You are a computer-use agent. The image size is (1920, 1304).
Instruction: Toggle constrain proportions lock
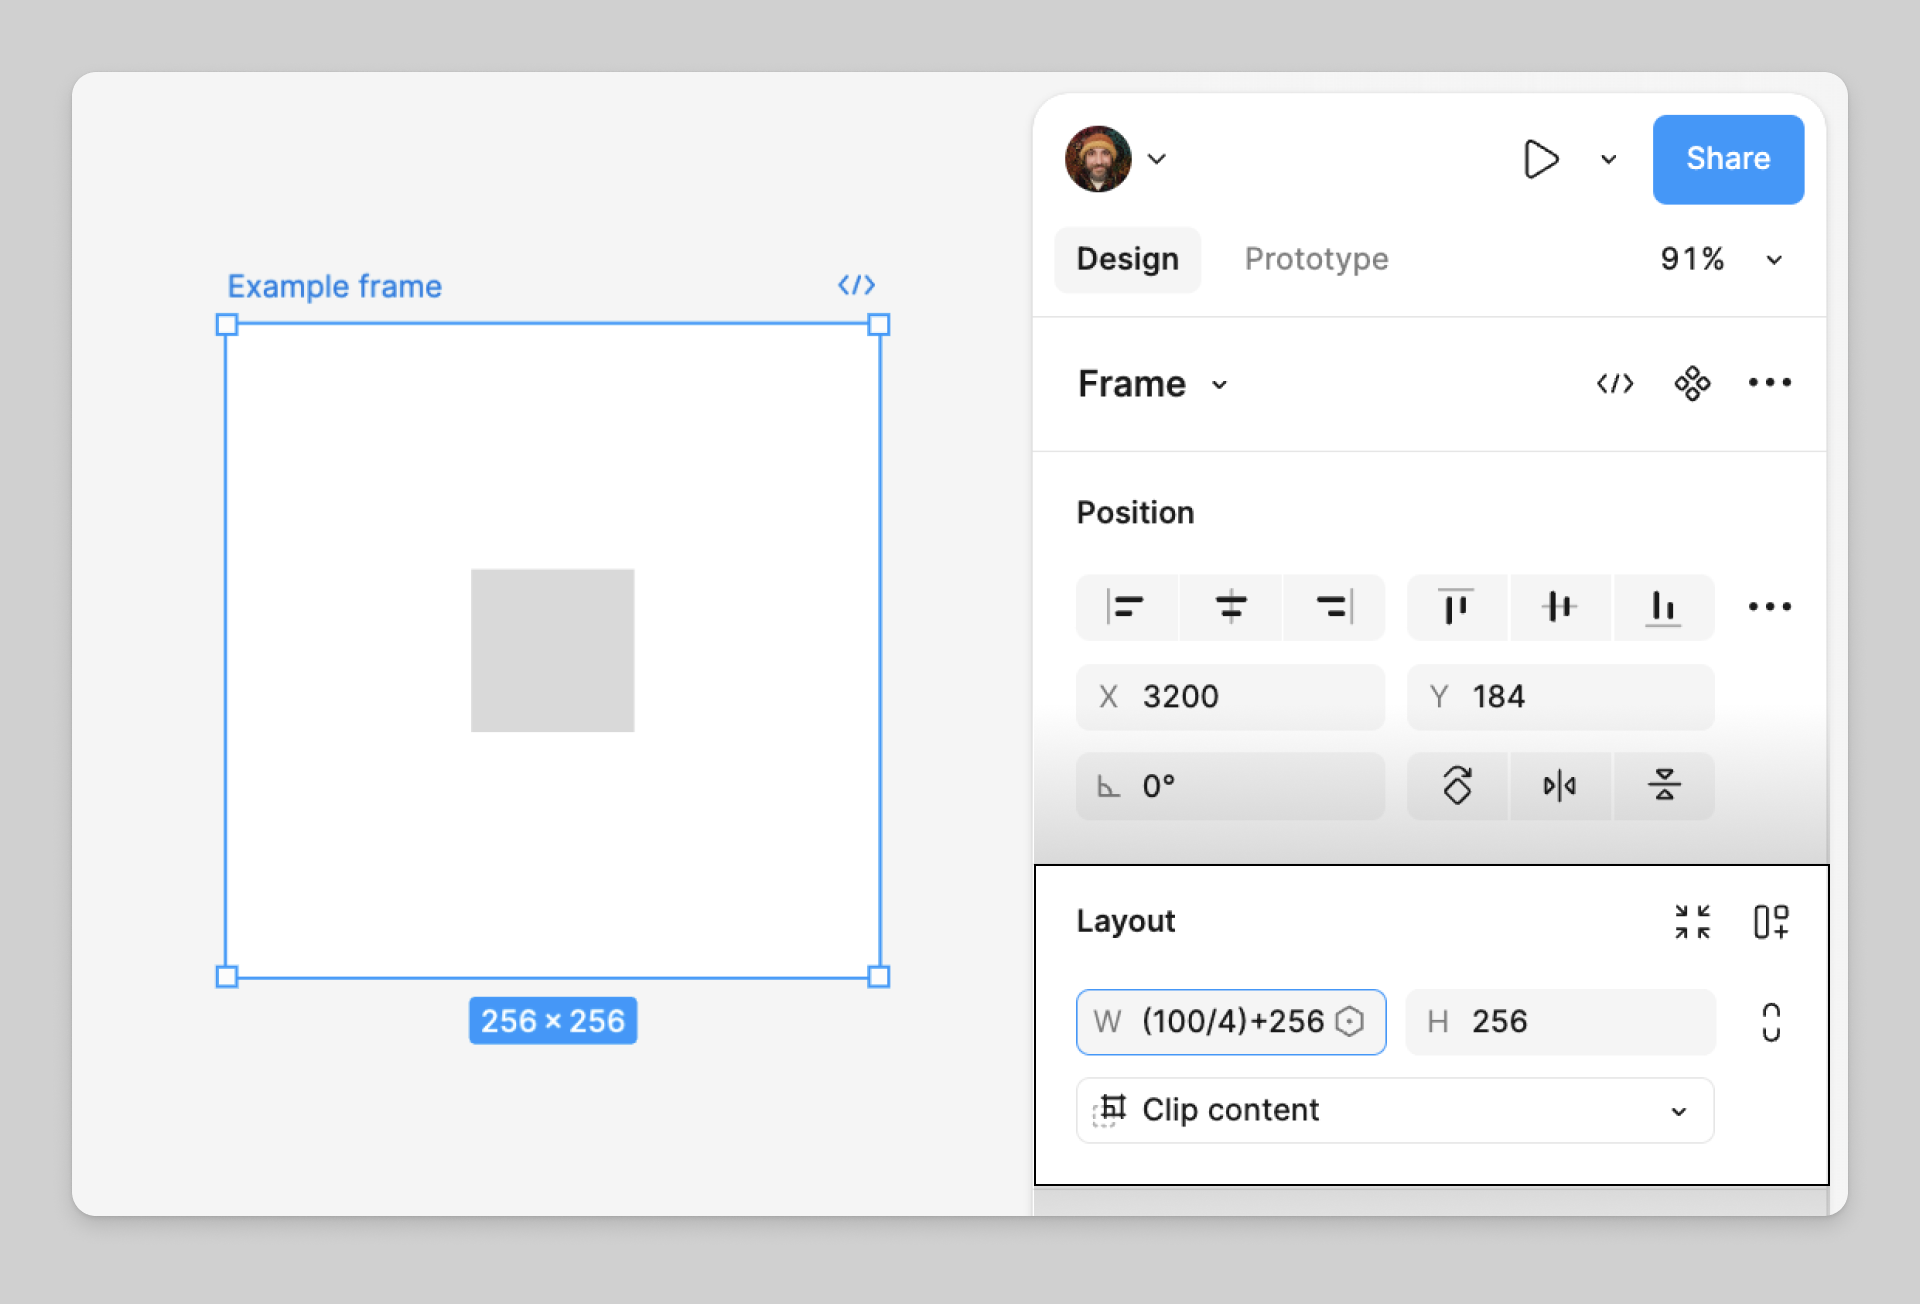[x=1771, y=1022]
